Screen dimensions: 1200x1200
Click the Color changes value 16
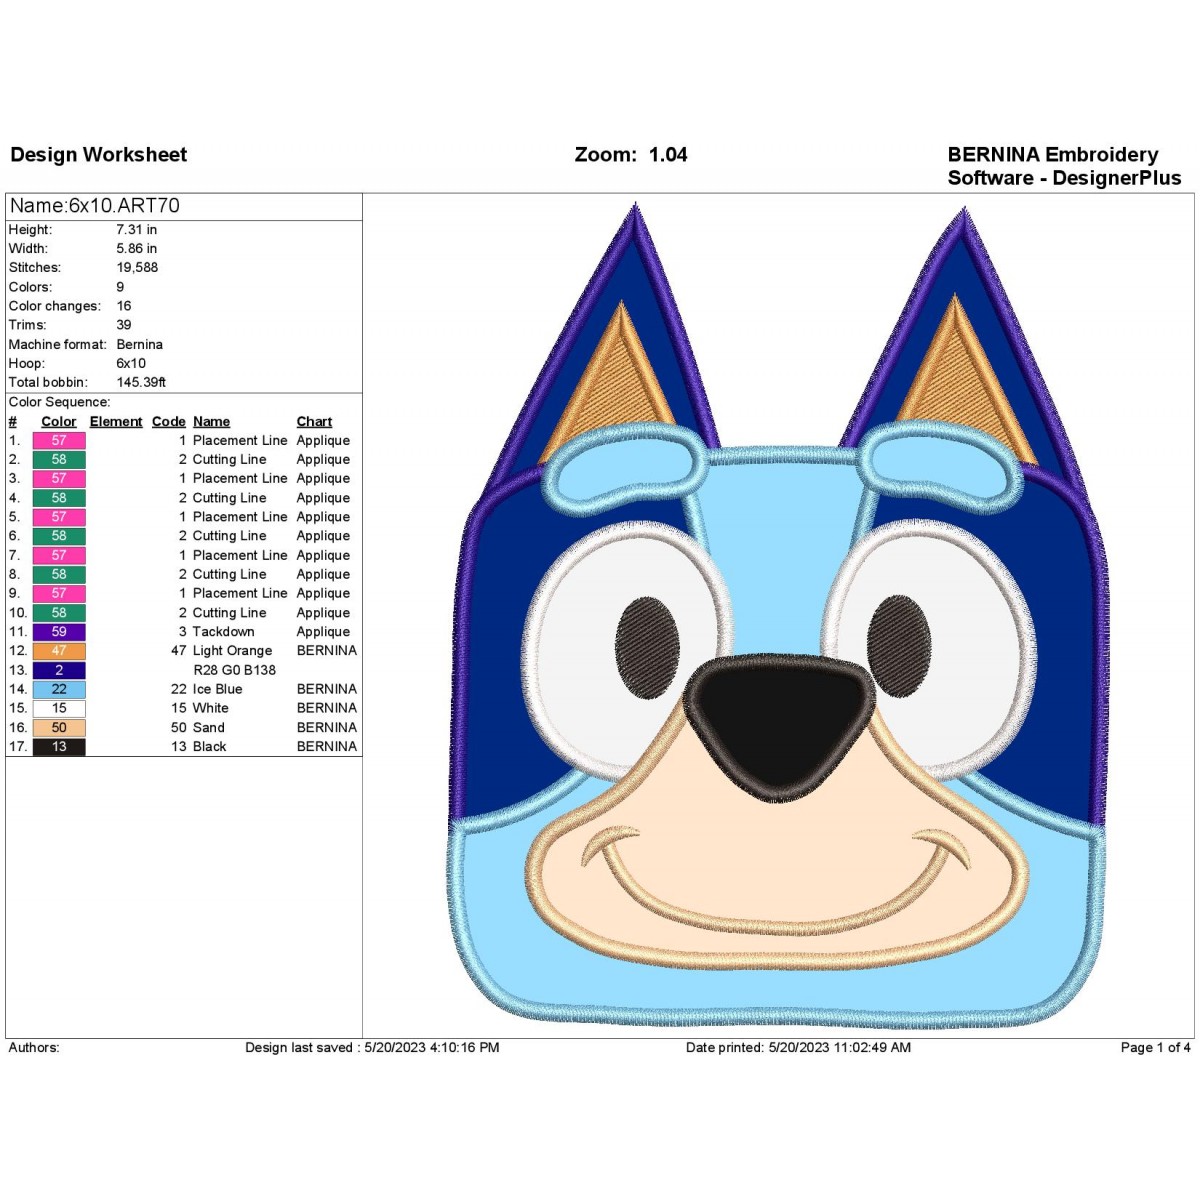pos(124,306)
